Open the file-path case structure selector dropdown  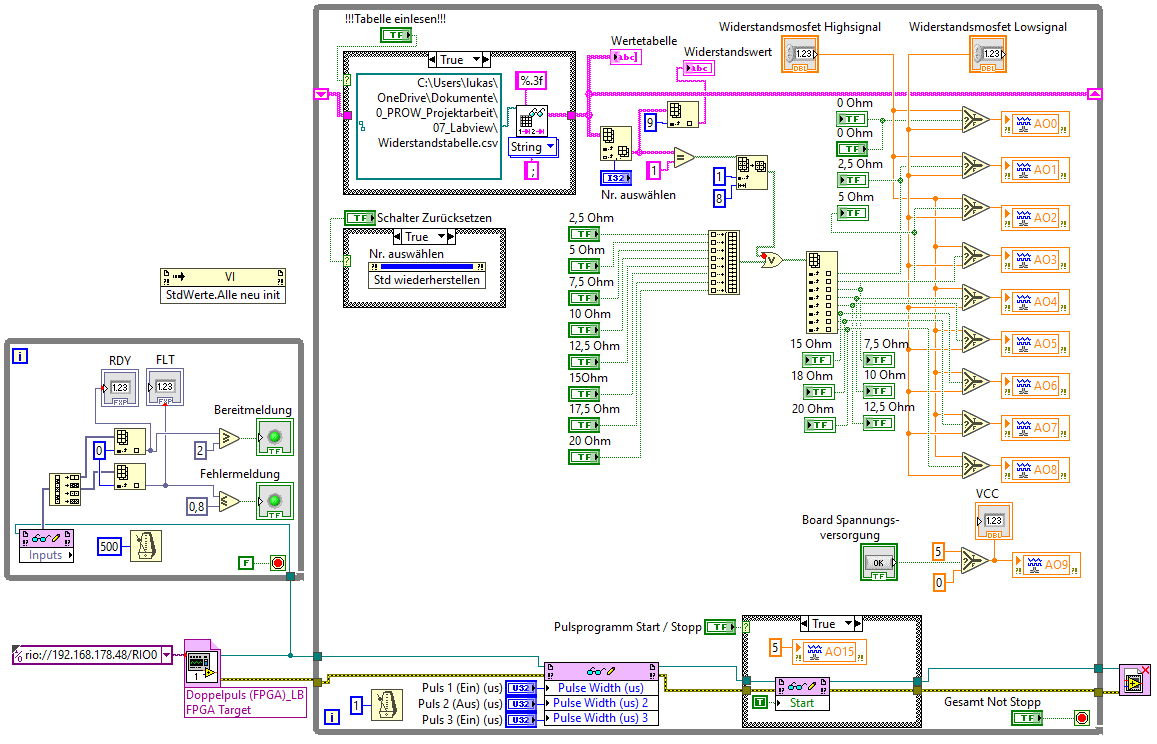477,60
